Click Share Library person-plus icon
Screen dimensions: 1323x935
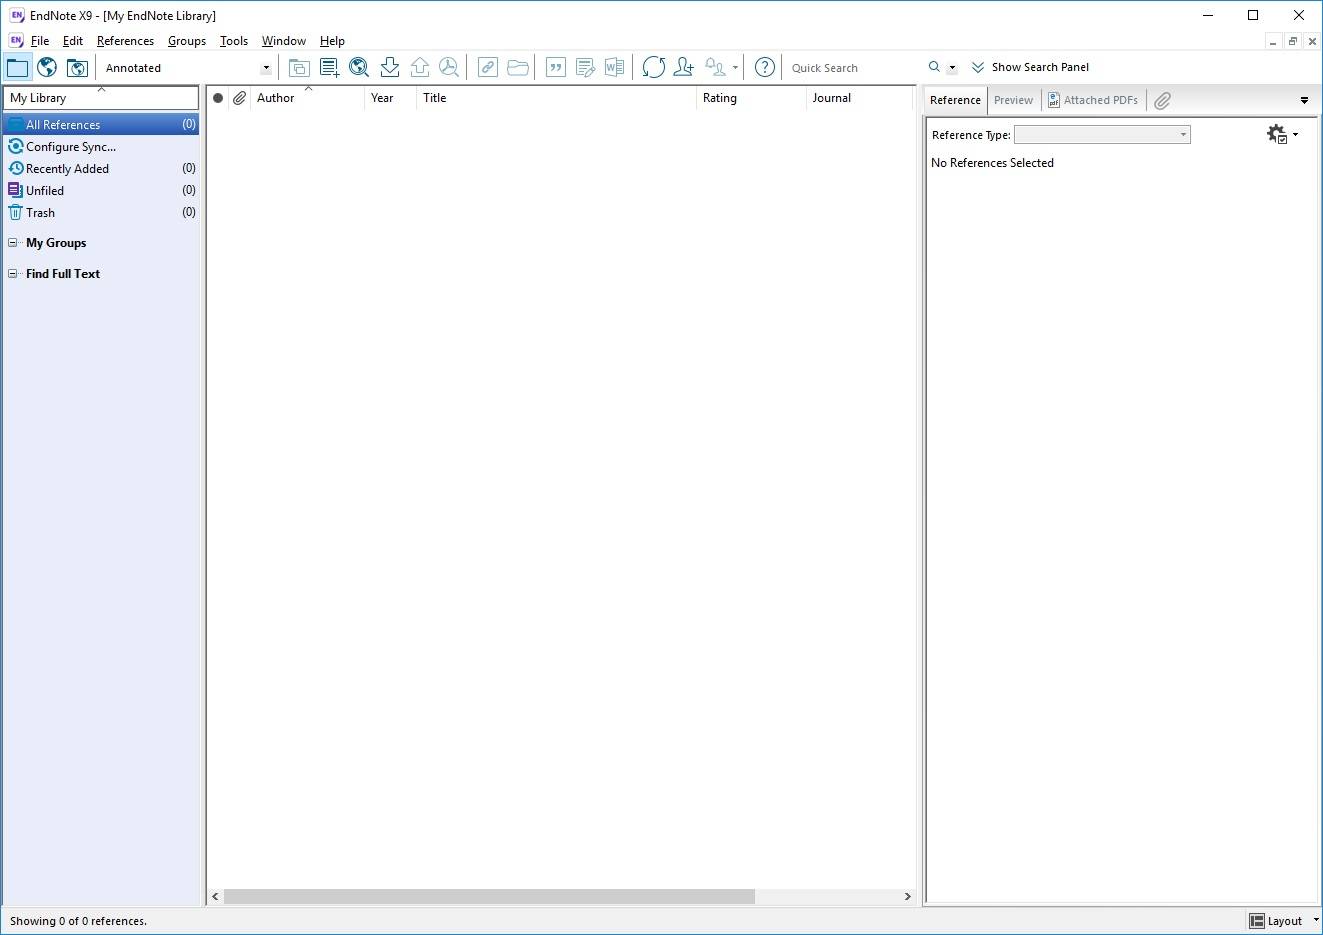(684, 68)
